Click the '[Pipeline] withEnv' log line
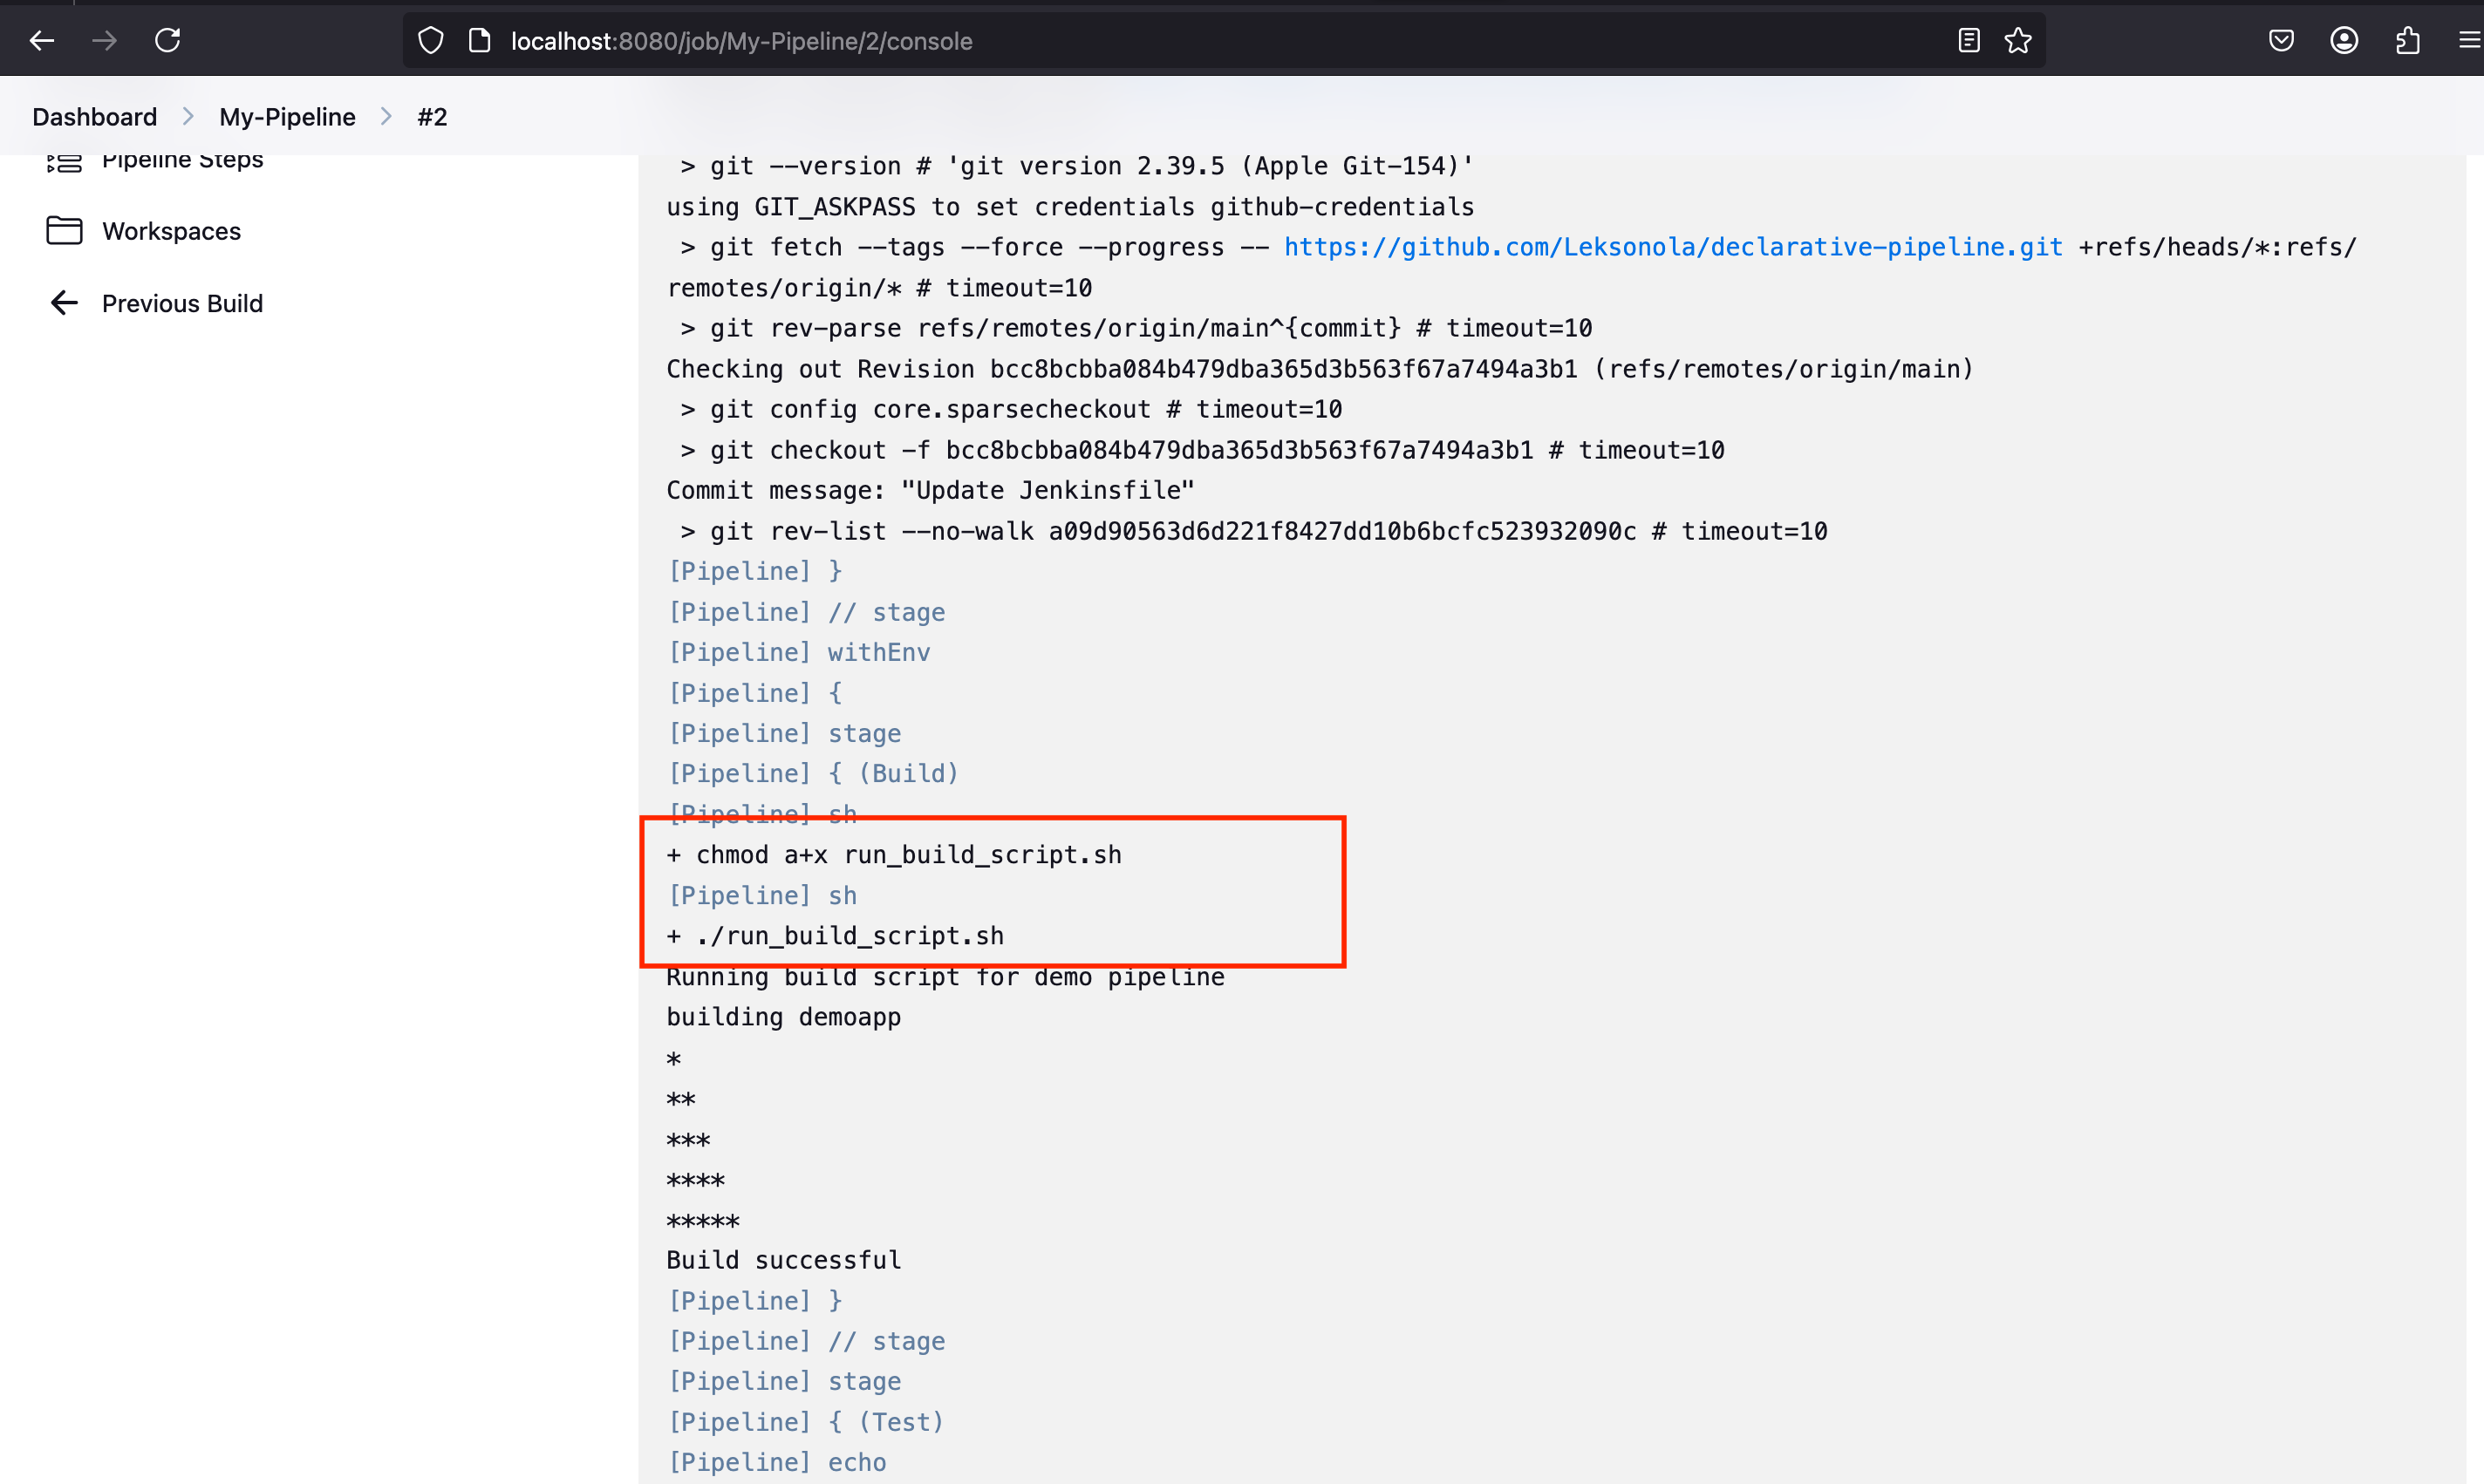Viewport: 2484px width, 1484px height. (x=798, y=652)
